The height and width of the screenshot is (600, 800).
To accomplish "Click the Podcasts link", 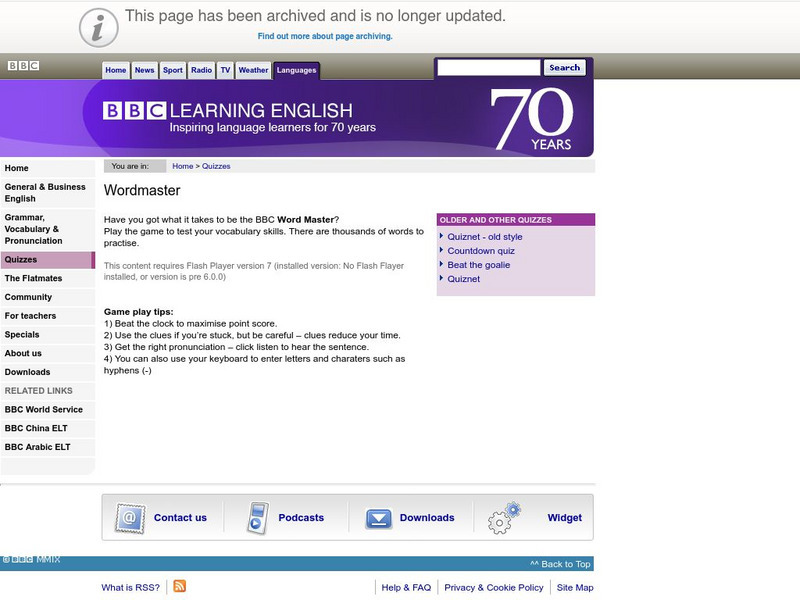I will [x=301, y=517].
